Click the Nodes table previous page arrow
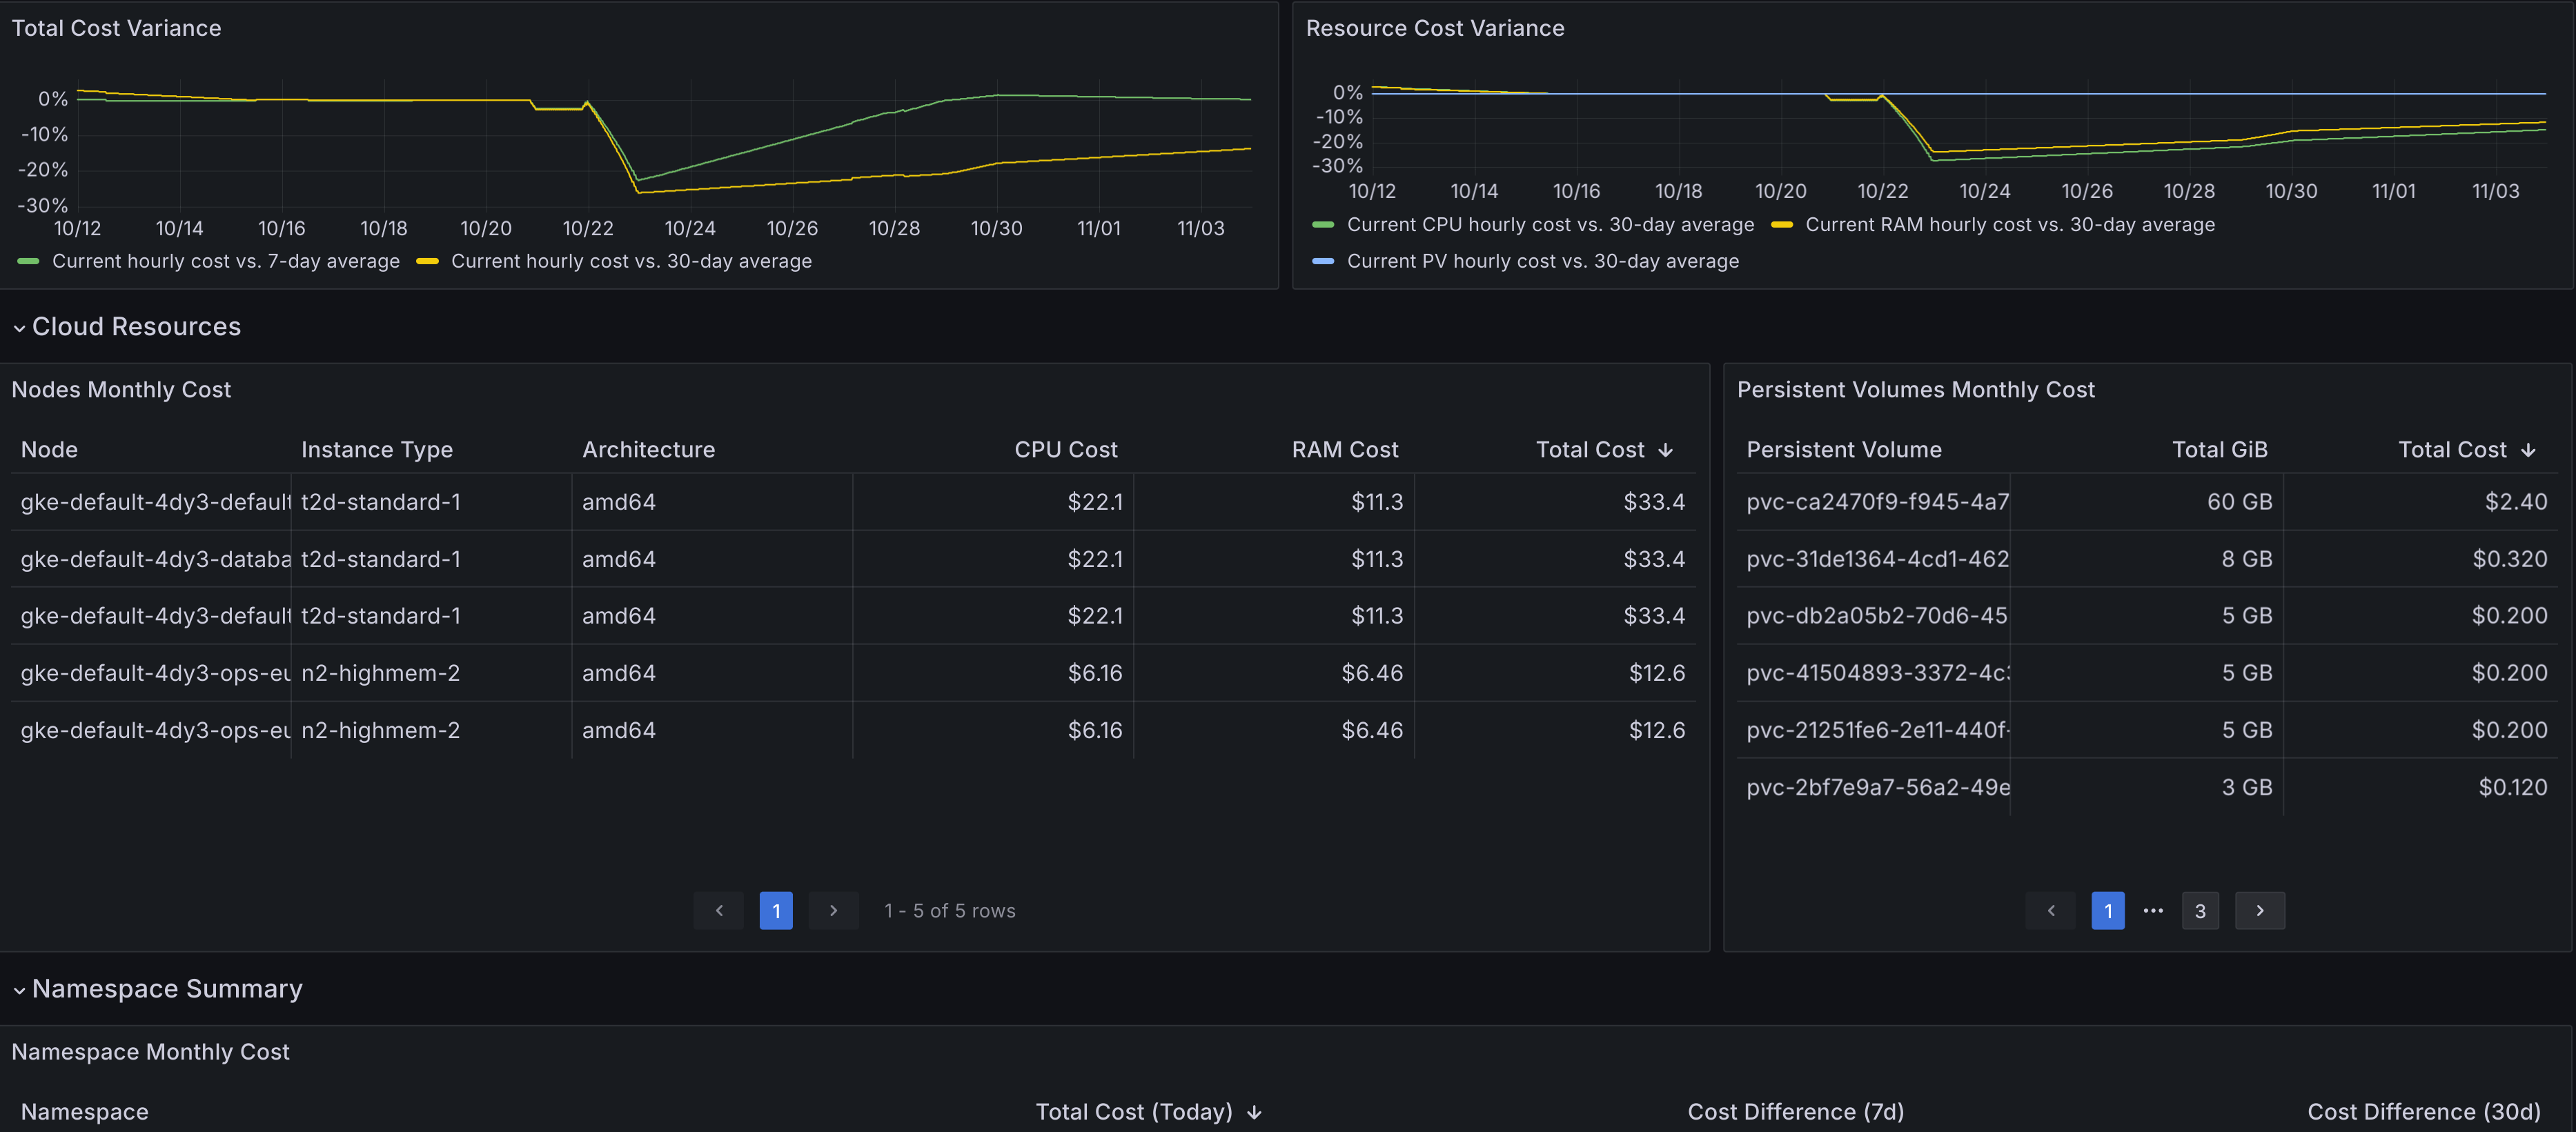Viewport: 2576px width, 1132px height. coord(718,910)
